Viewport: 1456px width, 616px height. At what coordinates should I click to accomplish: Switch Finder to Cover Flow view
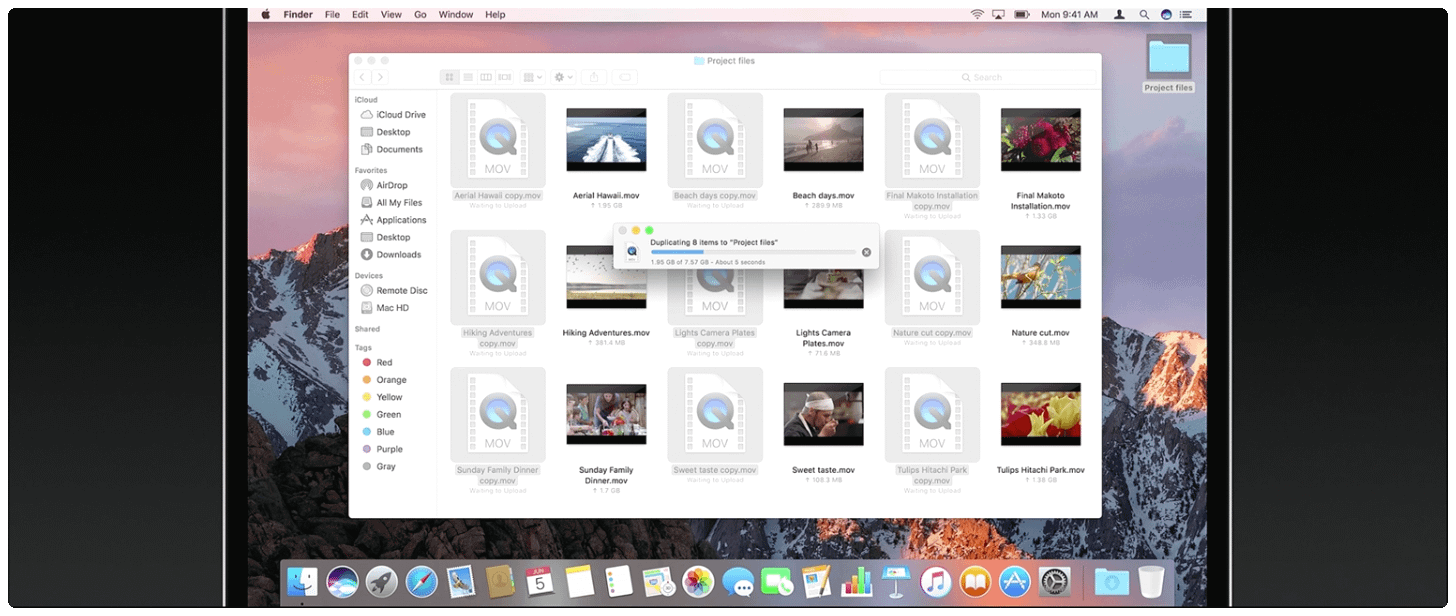click(x=505, y=77)
